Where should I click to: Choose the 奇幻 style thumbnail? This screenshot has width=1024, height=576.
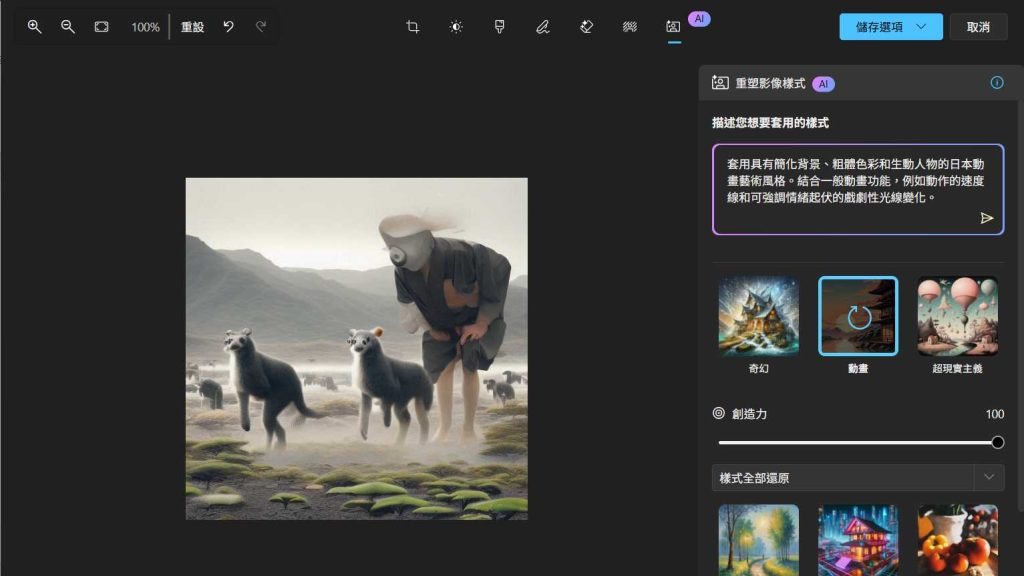[x=758, y=316]
